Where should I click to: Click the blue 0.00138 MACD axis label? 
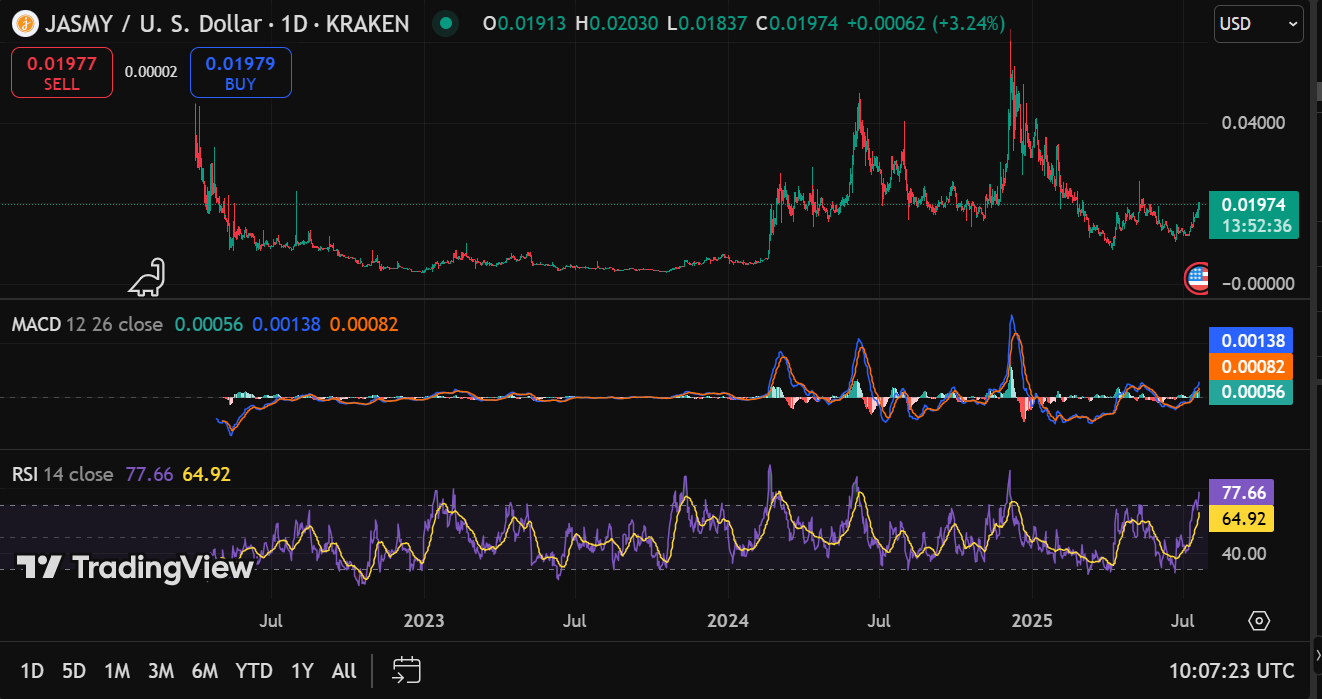[x=1251, y=340]
